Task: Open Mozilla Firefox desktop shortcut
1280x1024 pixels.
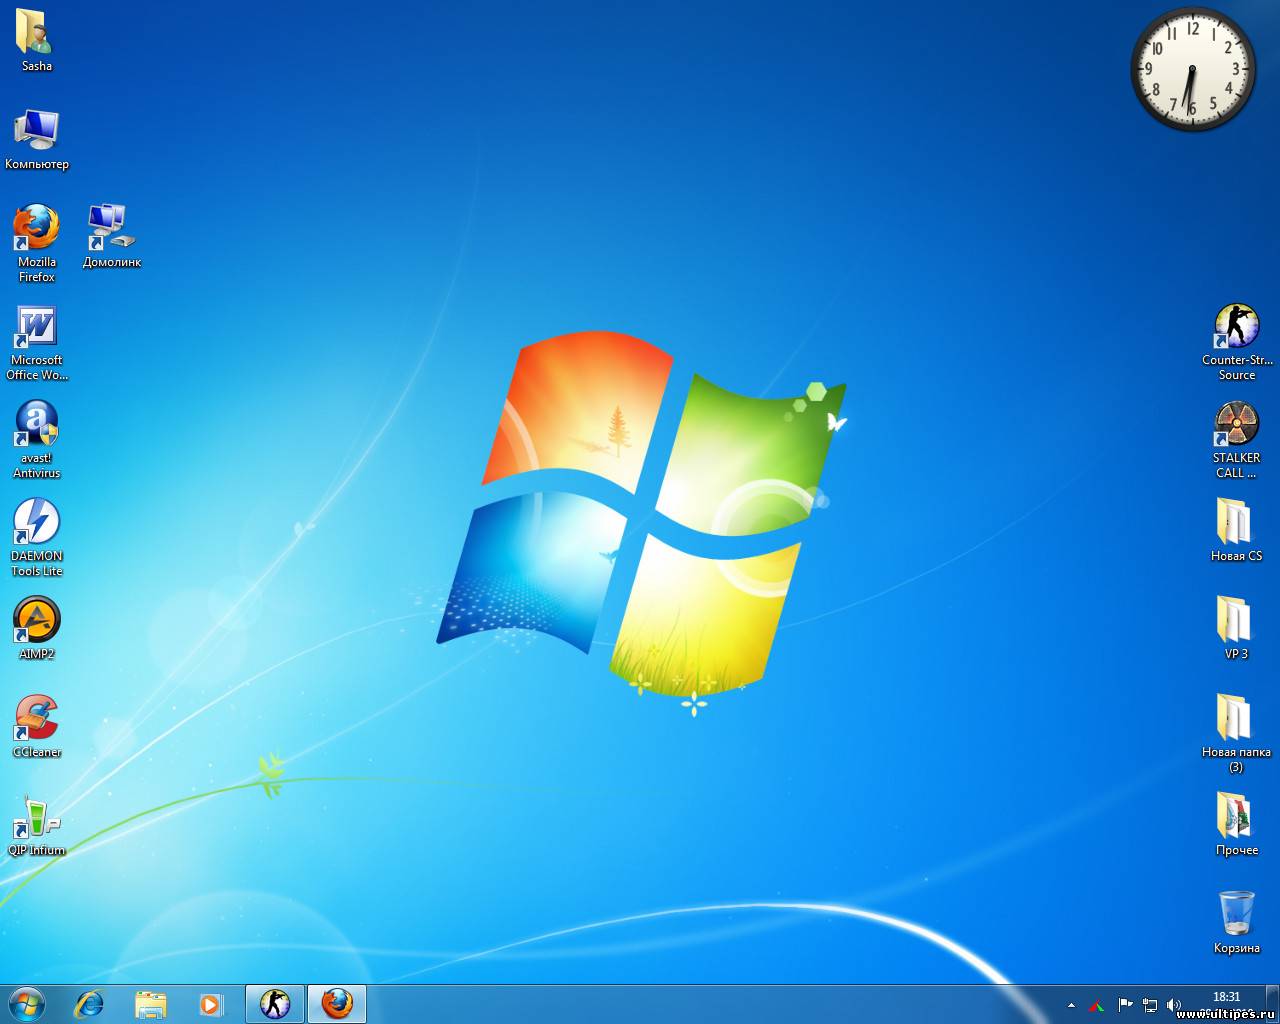Action: (37, 229)
